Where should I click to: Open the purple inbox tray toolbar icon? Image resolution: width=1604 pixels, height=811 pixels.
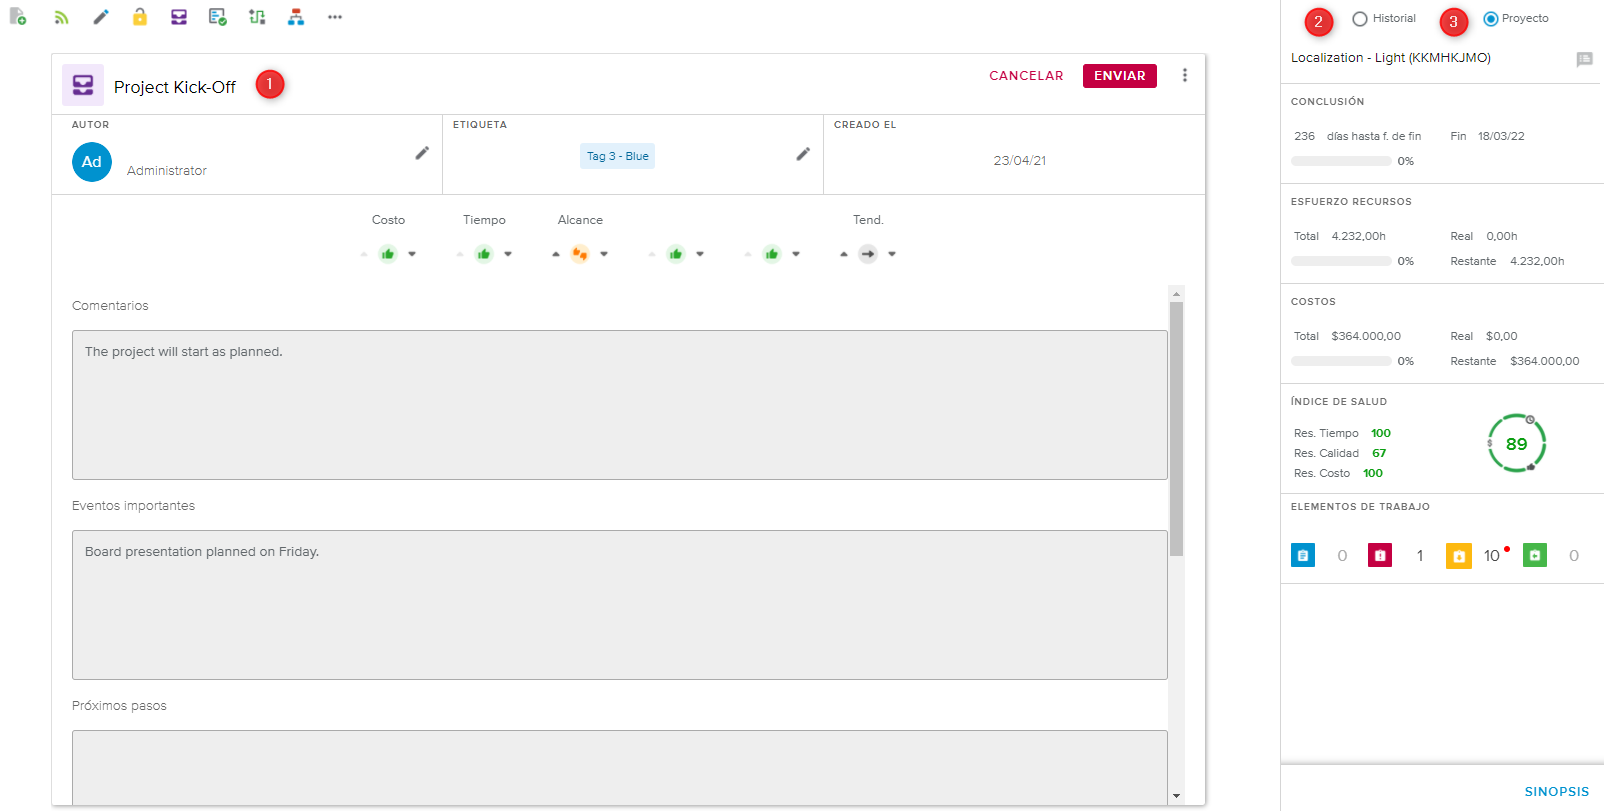pos(179,17)
